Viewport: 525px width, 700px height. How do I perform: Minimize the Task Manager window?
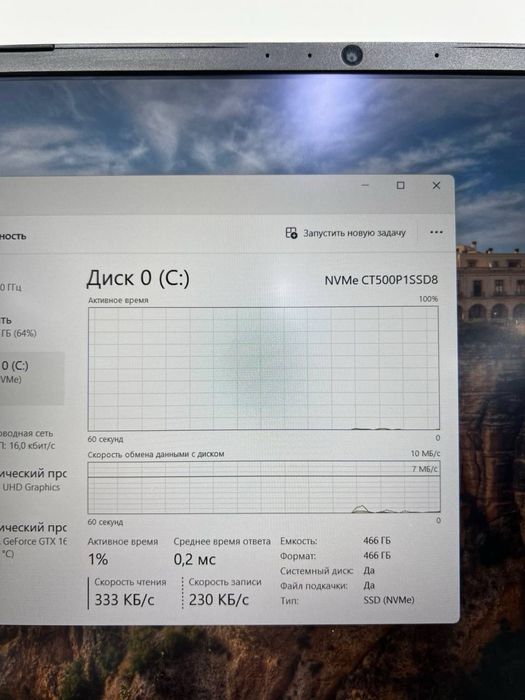click(365, 185)
